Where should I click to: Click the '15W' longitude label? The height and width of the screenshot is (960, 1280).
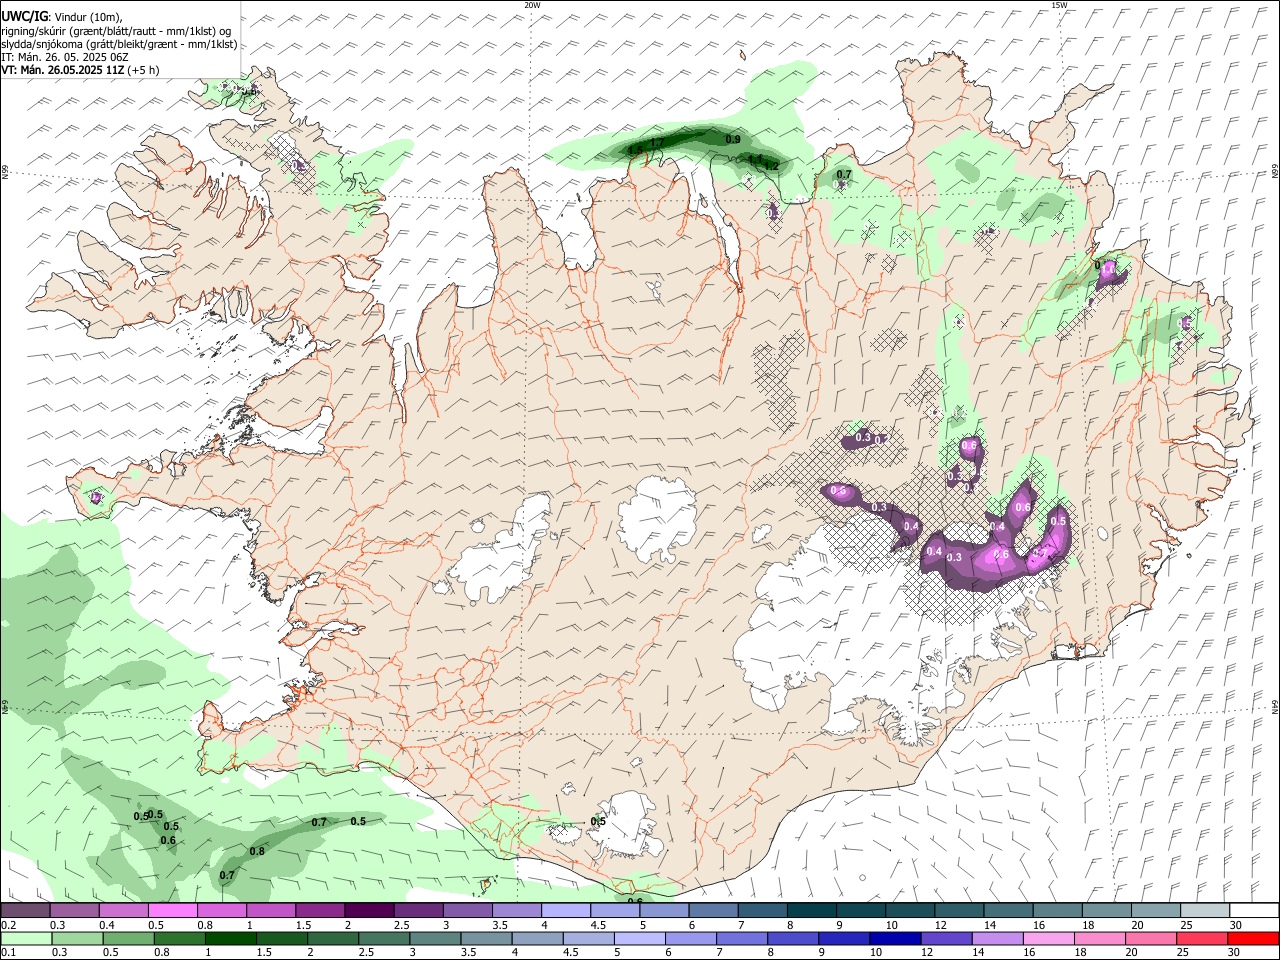pyautogui.click(x=1059, y=5)
